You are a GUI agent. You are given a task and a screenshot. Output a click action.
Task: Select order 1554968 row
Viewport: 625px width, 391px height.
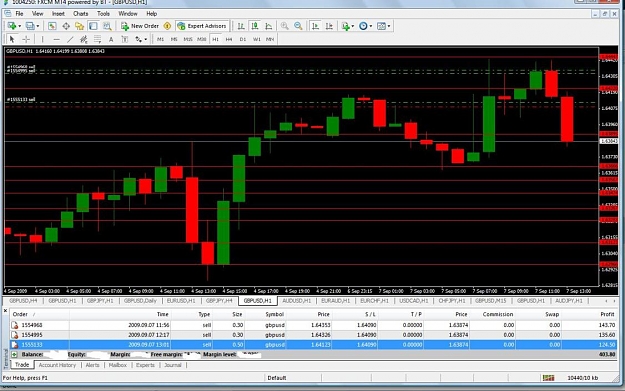(x=313, y=325)
